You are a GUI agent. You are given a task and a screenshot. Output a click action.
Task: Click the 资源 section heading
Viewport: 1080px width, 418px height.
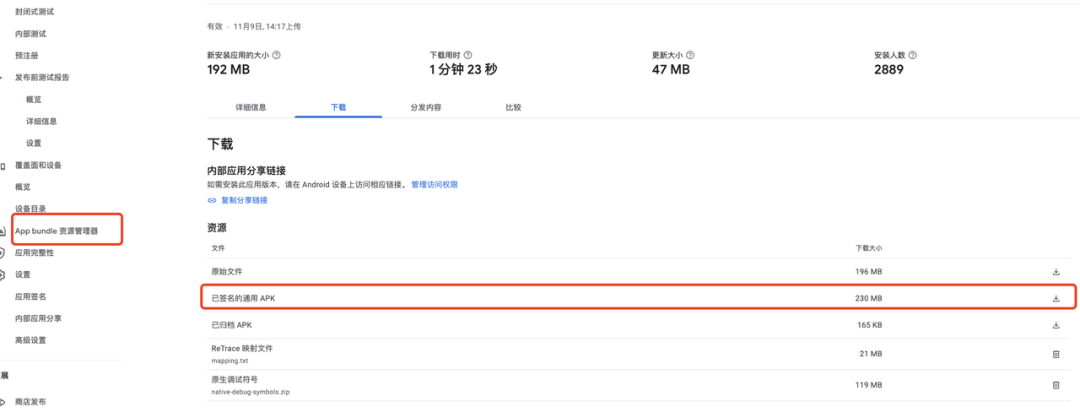click(217, 227)
